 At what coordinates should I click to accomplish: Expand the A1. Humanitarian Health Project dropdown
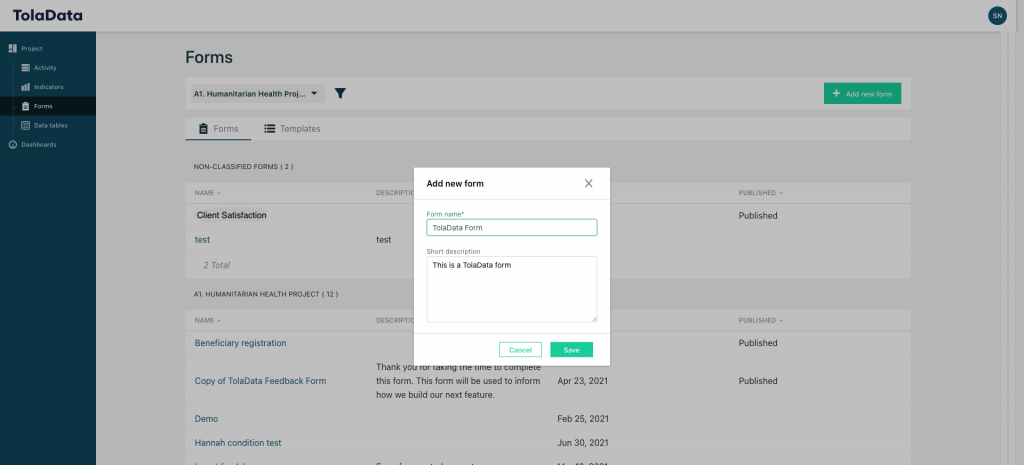256,93
